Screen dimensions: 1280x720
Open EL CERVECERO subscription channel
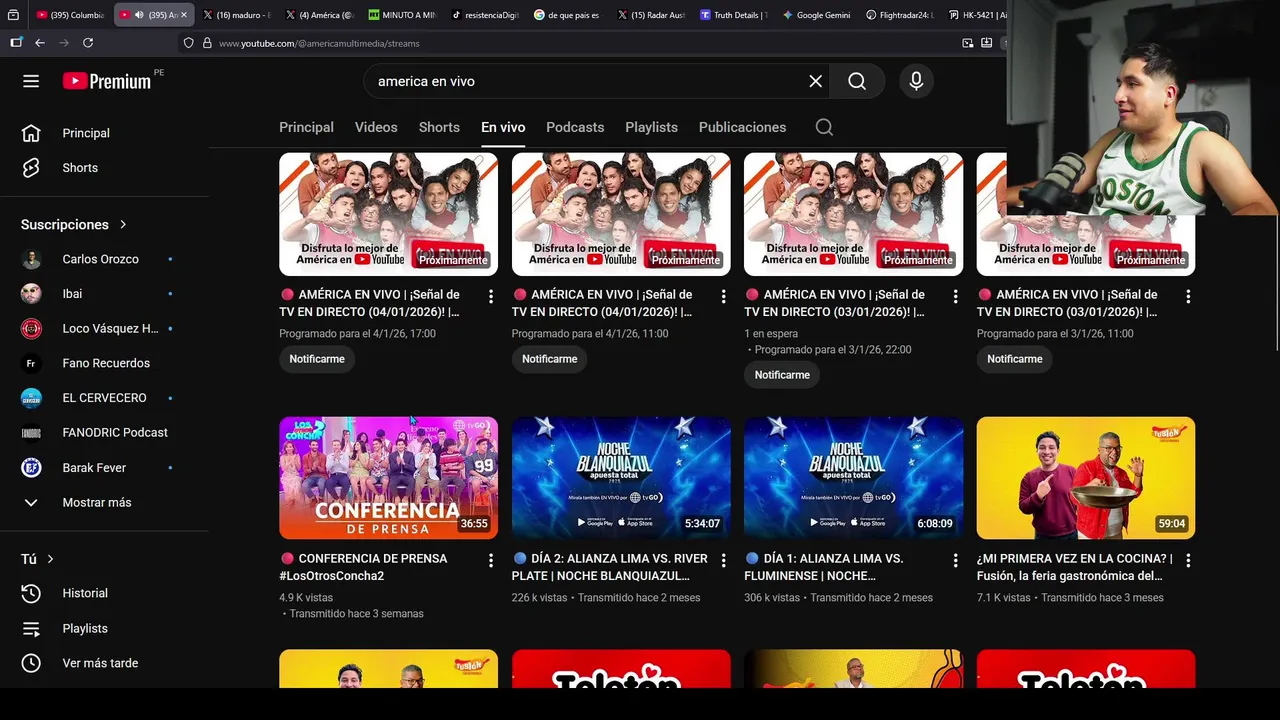click(104, 398)
